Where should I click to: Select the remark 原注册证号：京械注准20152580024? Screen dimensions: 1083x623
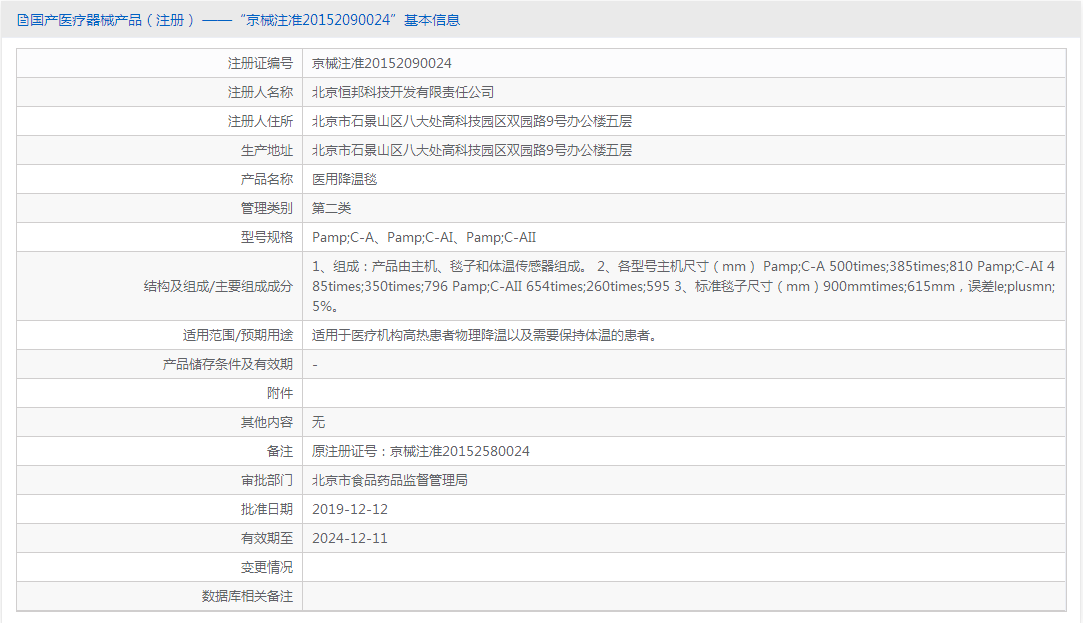[421, 452]
